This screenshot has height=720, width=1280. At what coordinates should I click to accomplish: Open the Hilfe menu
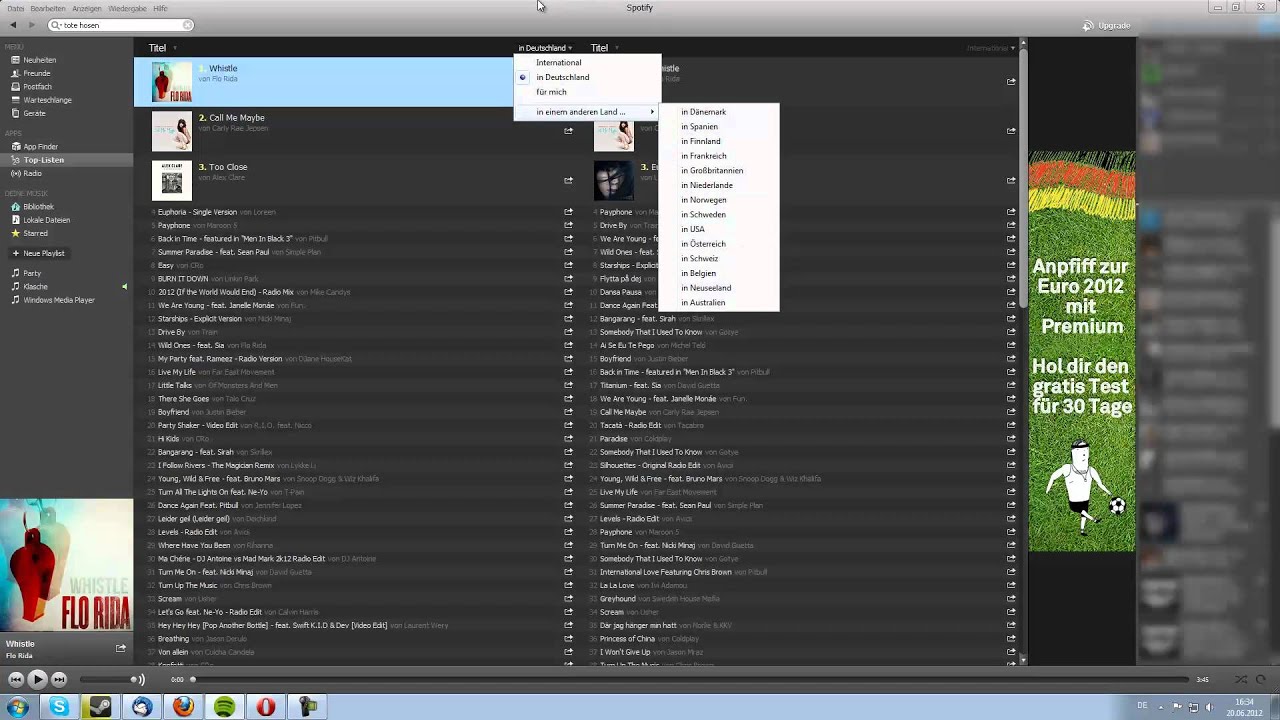pos(160,8)
